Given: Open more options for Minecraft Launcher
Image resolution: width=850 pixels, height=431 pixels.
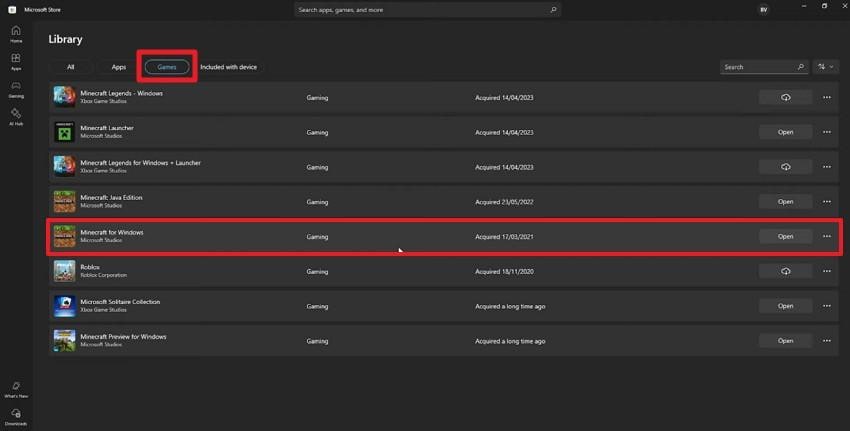Looking at the screenshot, I should pos(827,132).
